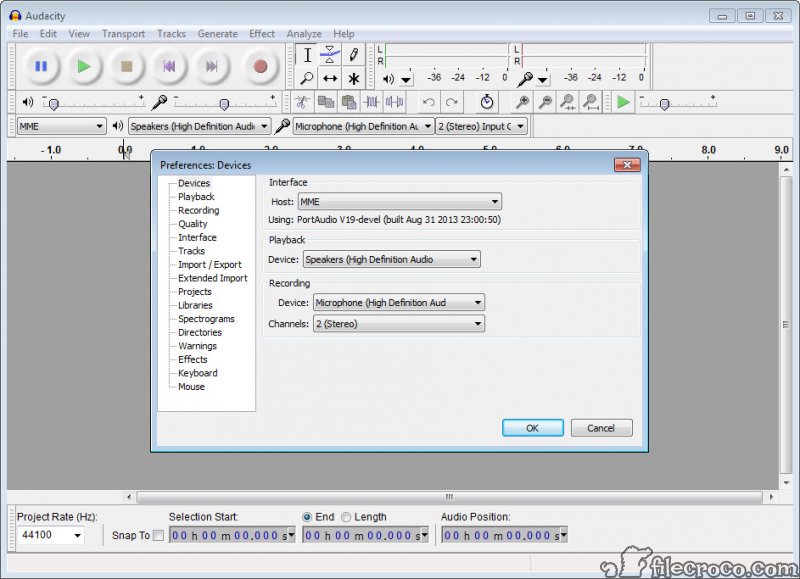This screenshot has width=800, height=579.
Task: Select Quality in preferences tree
Action: (x=192, y=223)
